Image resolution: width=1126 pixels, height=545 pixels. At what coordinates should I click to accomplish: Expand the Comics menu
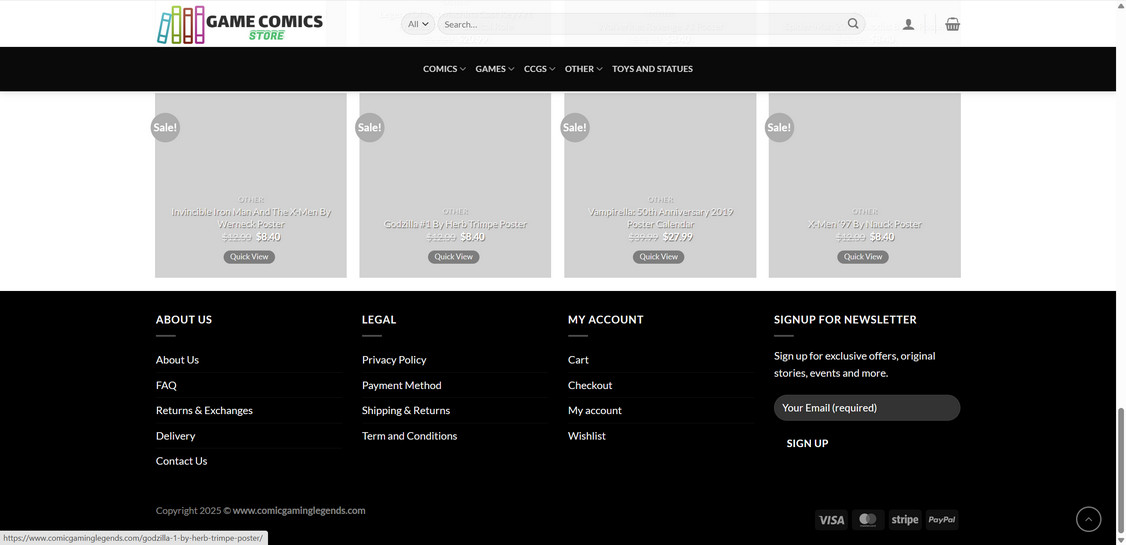coord(444,69)
